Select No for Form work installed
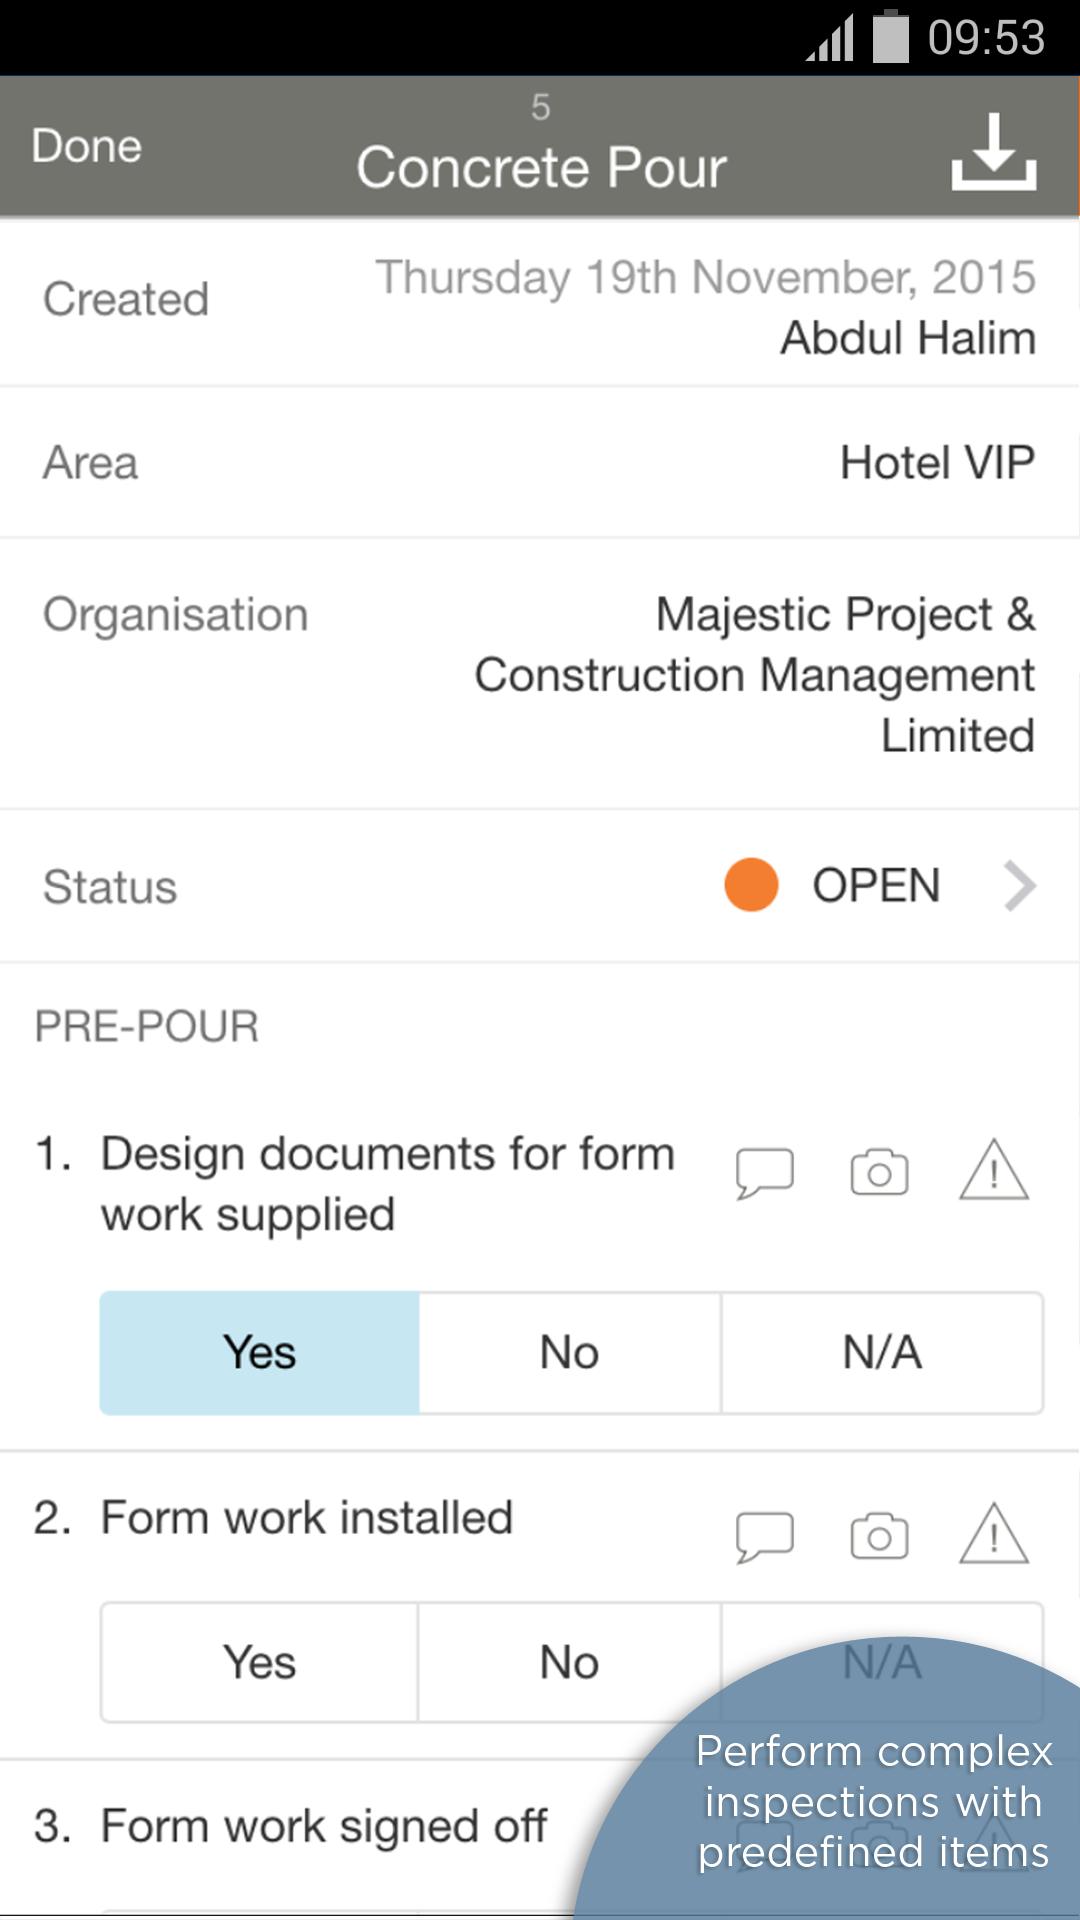 pyautogui.click(x=569, y=1663)
